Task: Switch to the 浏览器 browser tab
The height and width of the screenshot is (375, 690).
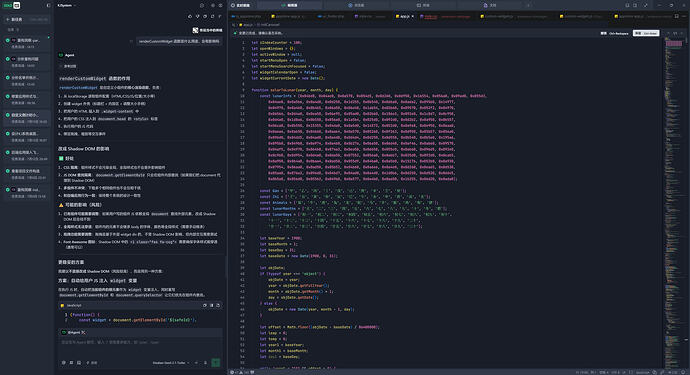Action: tap(356, 5)
